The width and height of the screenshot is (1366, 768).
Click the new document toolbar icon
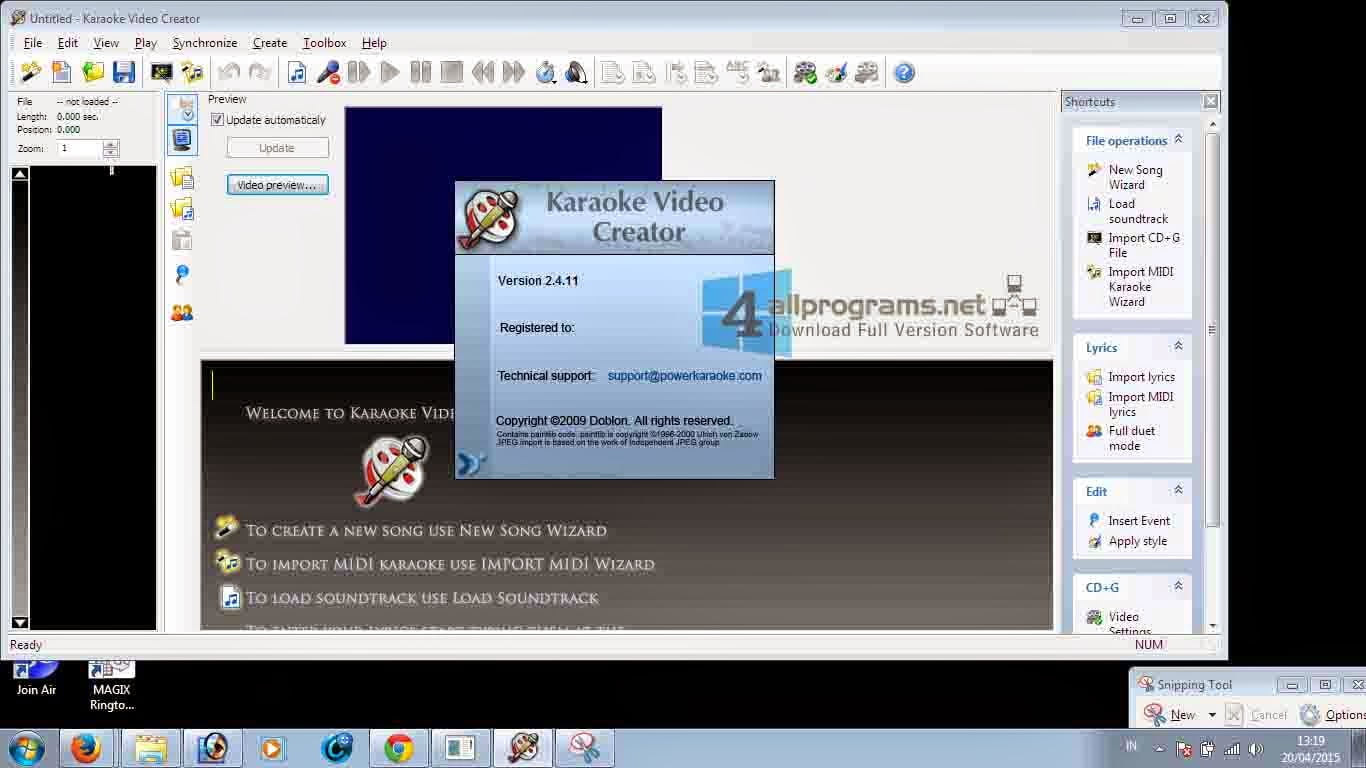[x=62, y=72]
